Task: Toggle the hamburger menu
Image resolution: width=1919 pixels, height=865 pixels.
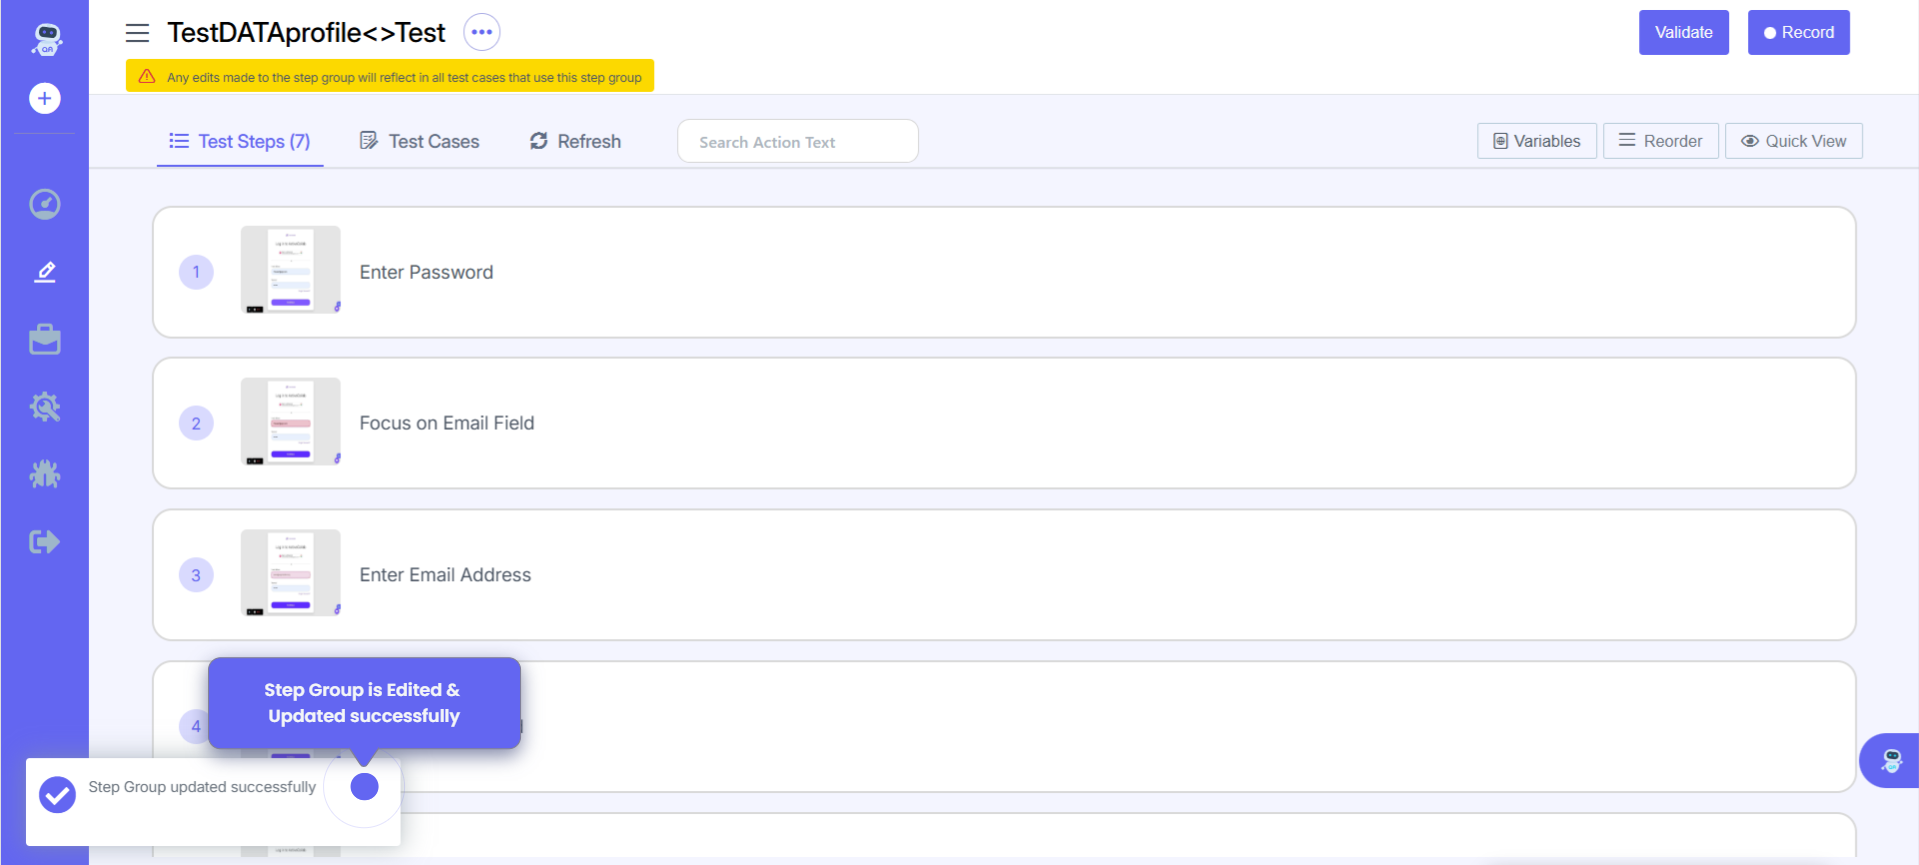Action: click(137, 33)
